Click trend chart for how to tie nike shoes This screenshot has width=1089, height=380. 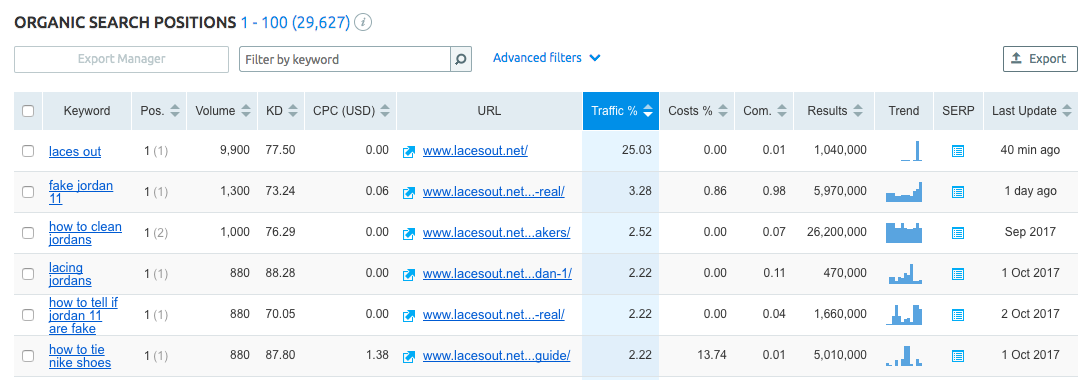[x=904, y=356]
